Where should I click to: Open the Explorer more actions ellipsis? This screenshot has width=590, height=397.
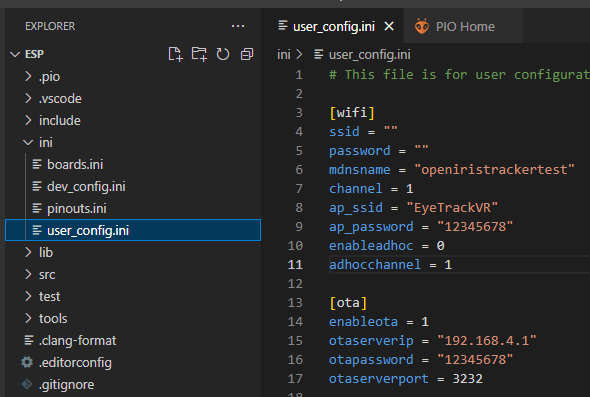(x=238, y=26)
